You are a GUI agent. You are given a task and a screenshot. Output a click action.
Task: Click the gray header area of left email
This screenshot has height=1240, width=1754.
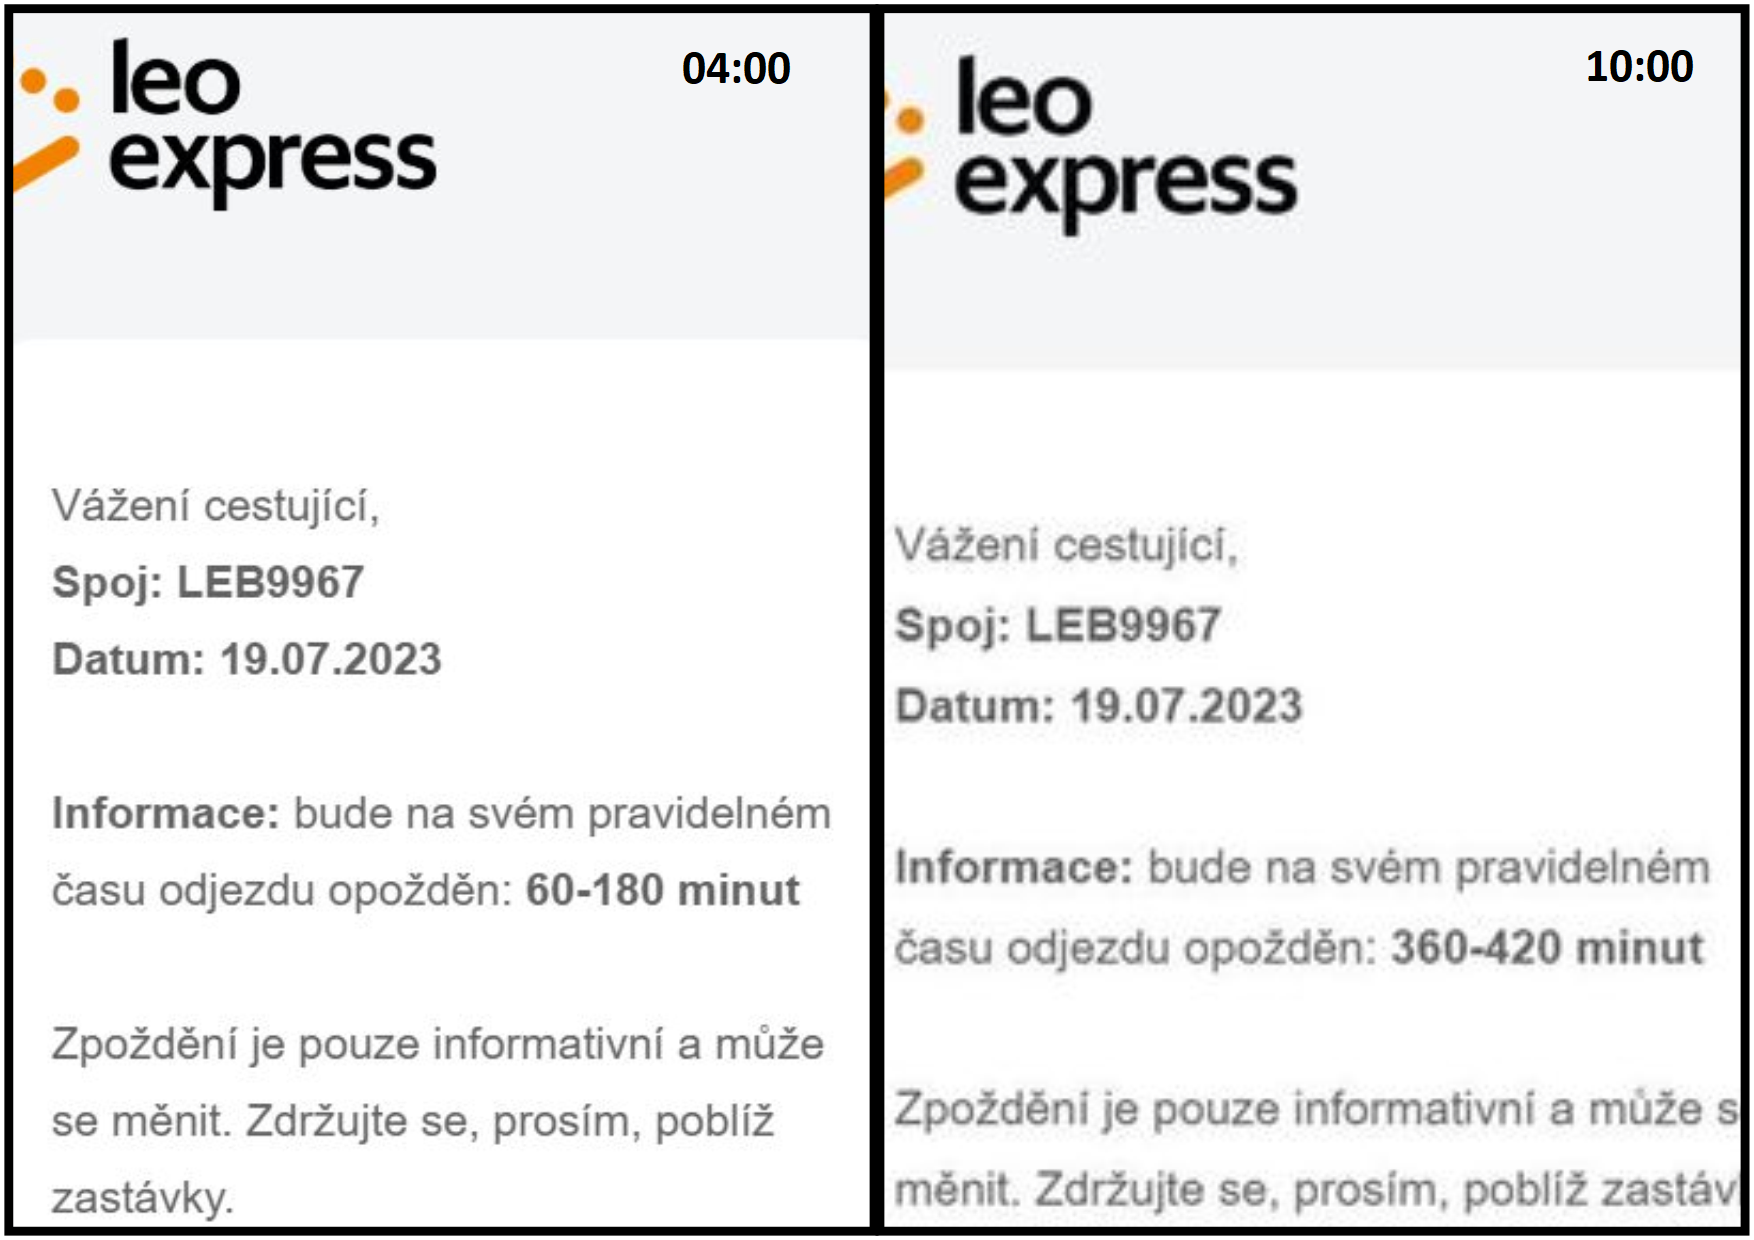[440, 176]
